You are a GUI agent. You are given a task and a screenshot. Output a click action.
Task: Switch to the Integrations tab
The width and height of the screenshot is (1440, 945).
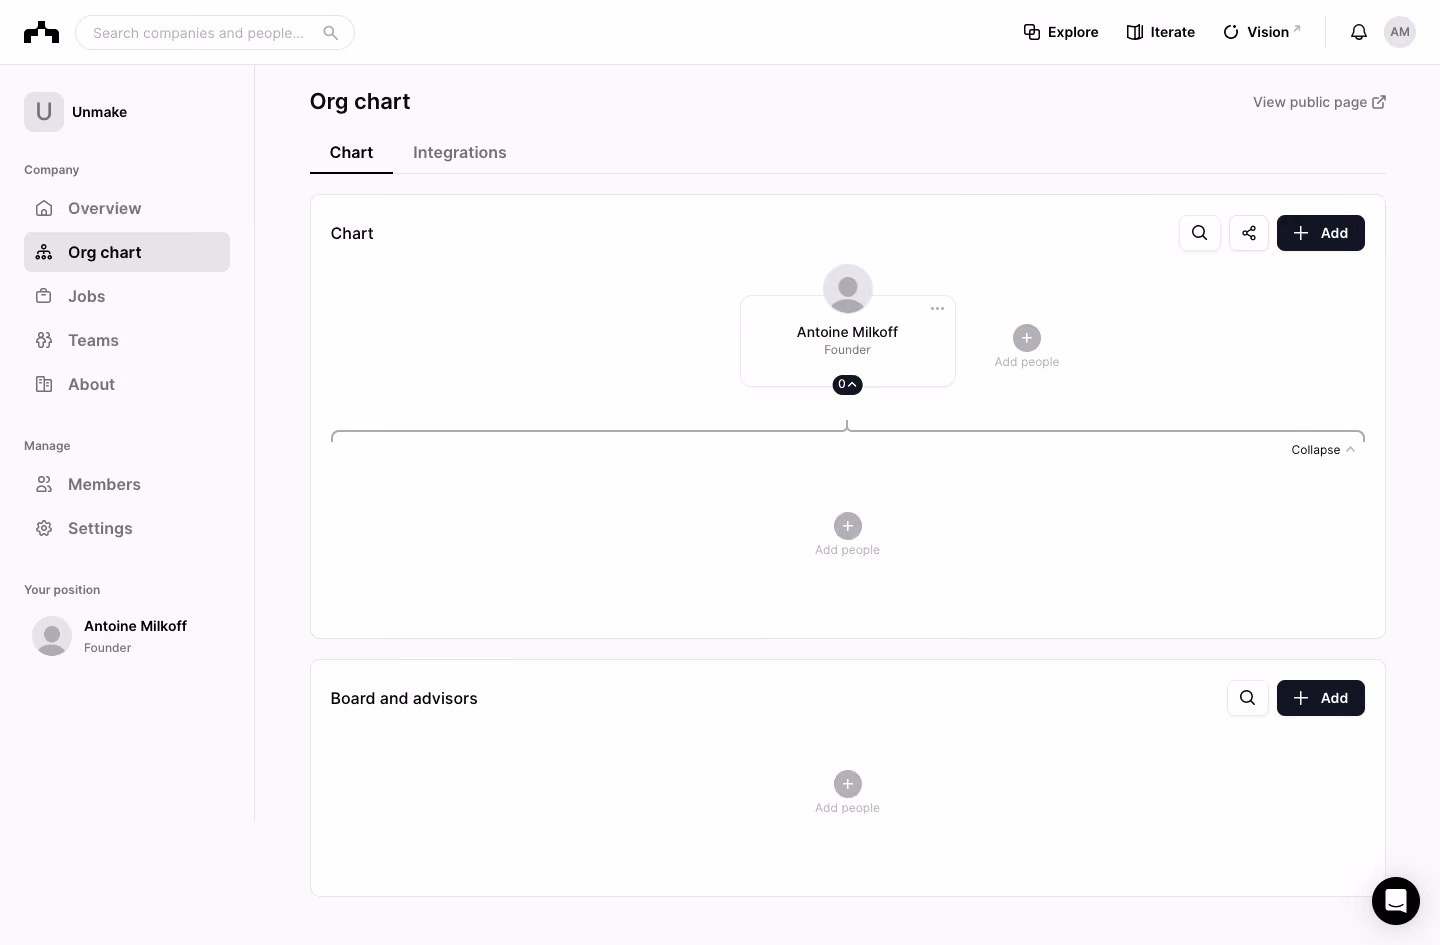[x=460, y=153]
